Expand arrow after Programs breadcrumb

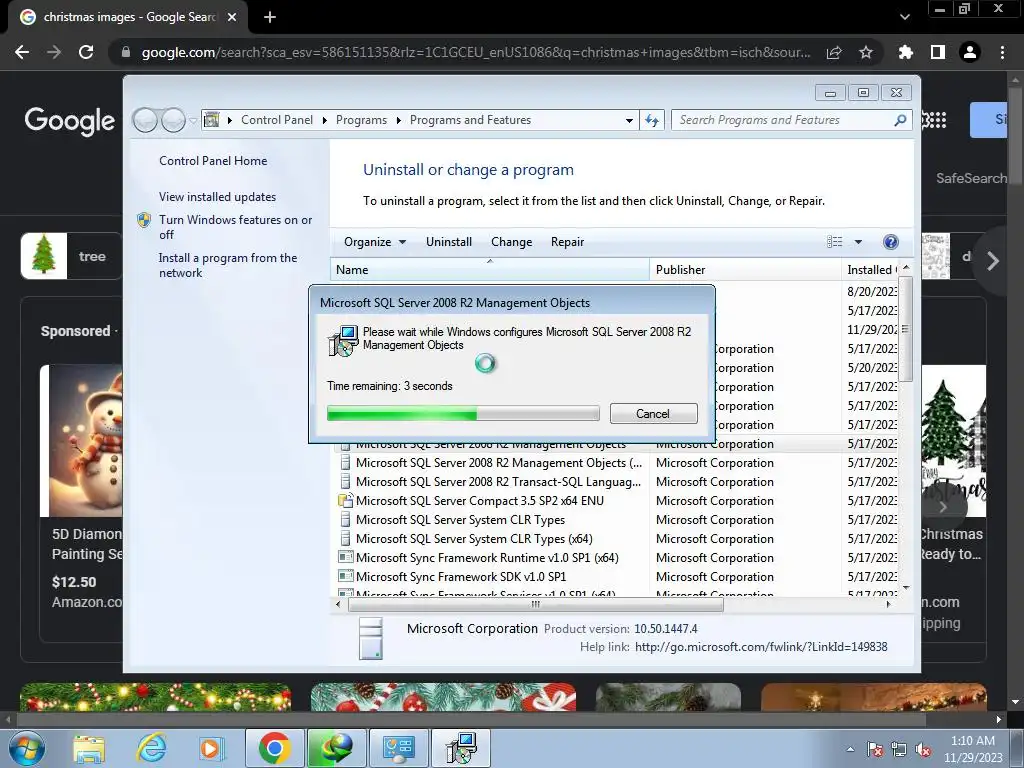pyautogui.click(x=398, y=120)
